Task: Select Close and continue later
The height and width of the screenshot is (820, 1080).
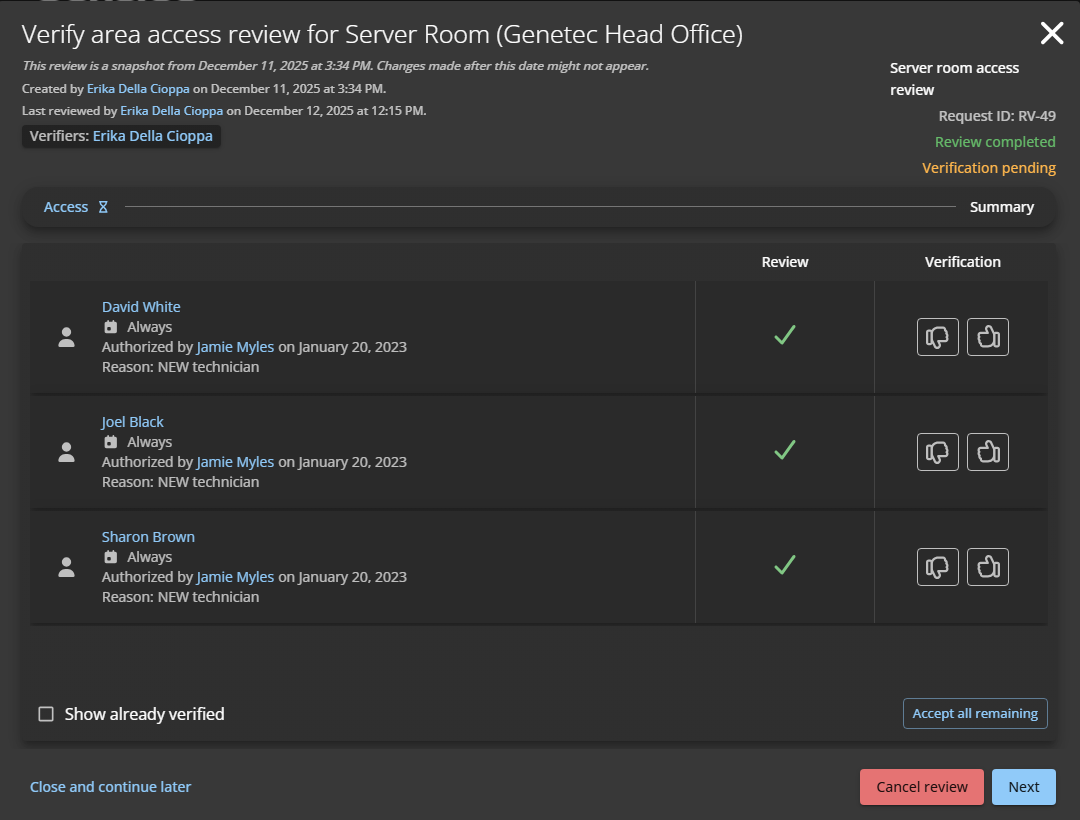Action: [x=110, y=787]
